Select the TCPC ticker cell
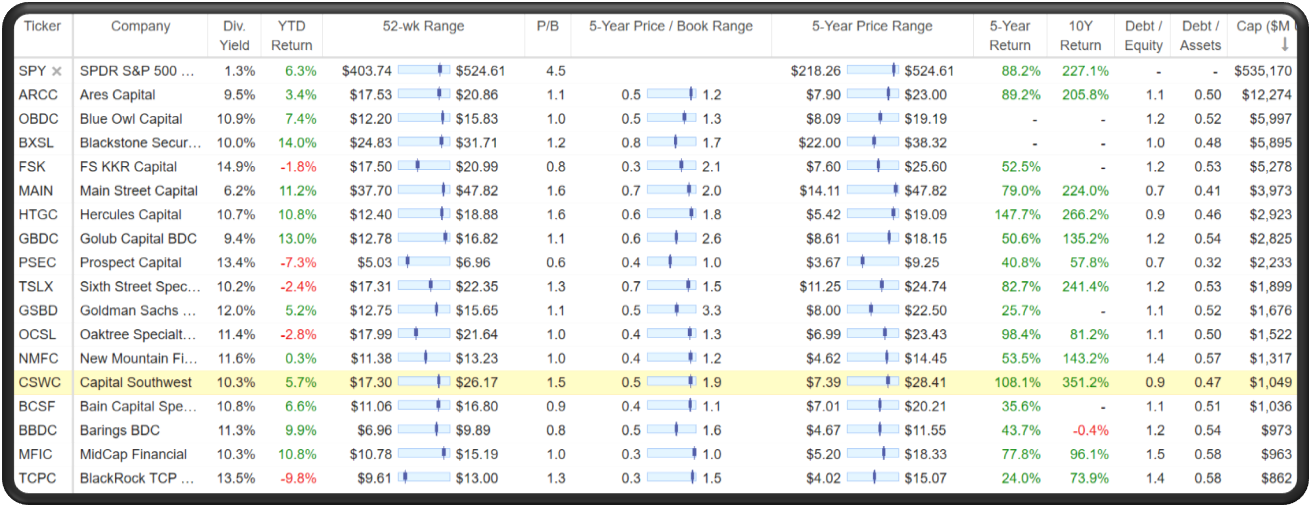Screen dimensions: 1311x507 pyautogui.click(x=39, y=478)
